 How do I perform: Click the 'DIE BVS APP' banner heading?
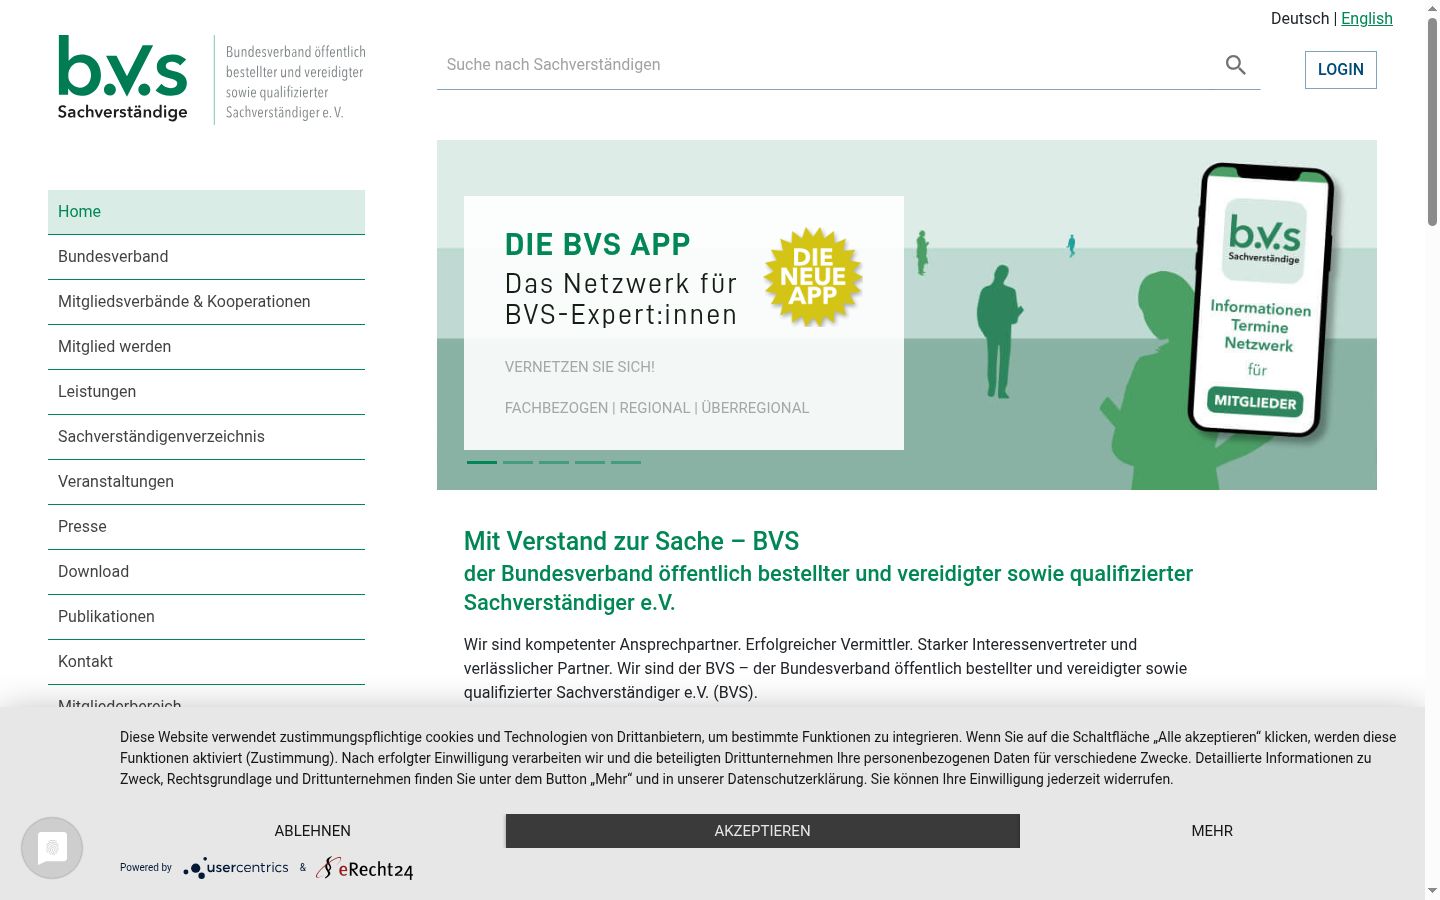click(598, 244)
